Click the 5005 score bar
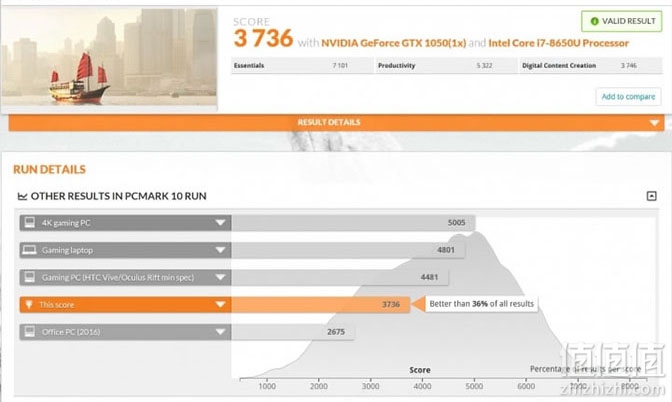672x402 pixels. (x=353, y=223)
